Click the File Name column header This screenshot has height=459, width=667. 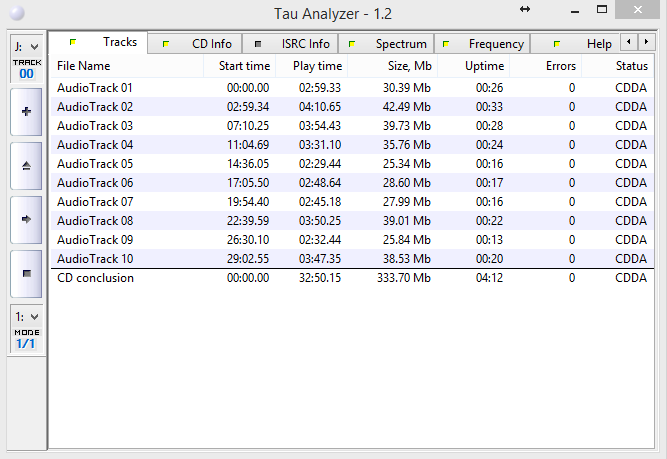coord(127,66)
